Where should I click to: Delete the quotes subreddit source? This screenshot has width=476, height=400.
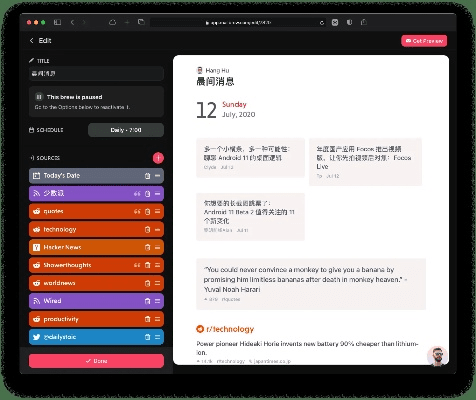(x=147, y=211)
